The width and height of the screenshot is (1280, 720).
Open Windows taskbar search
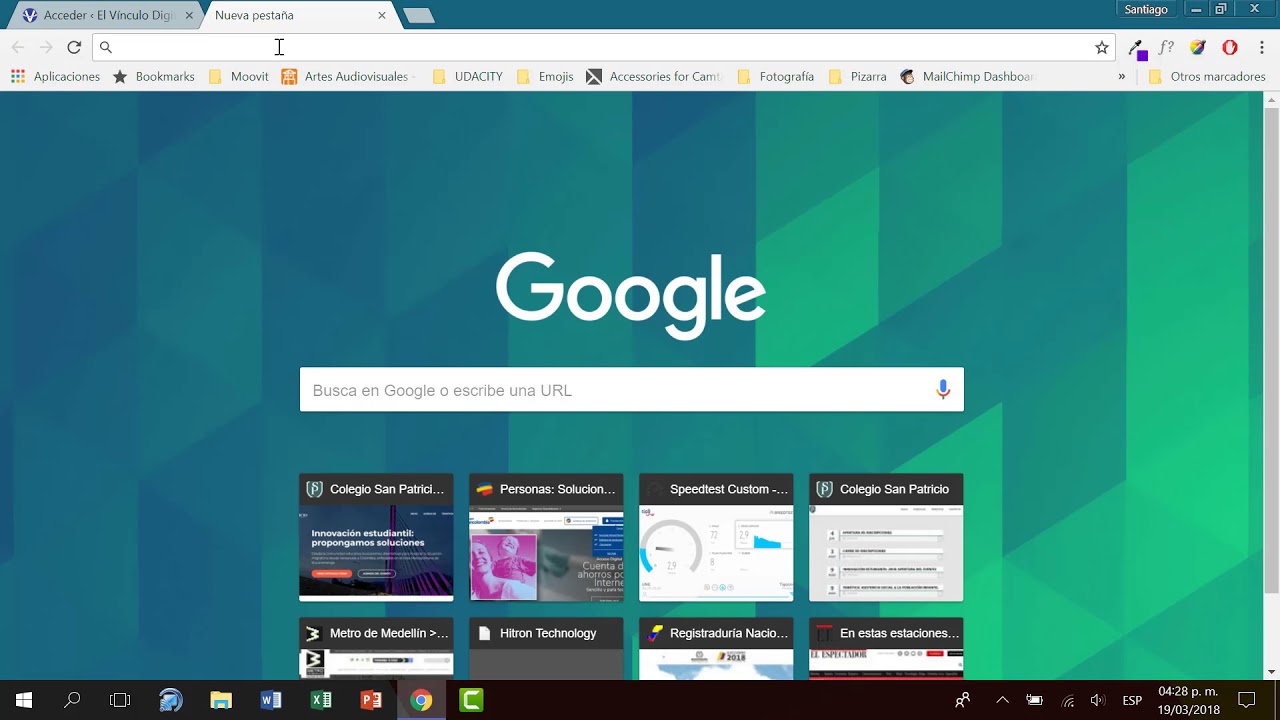[x=72, y=700]
